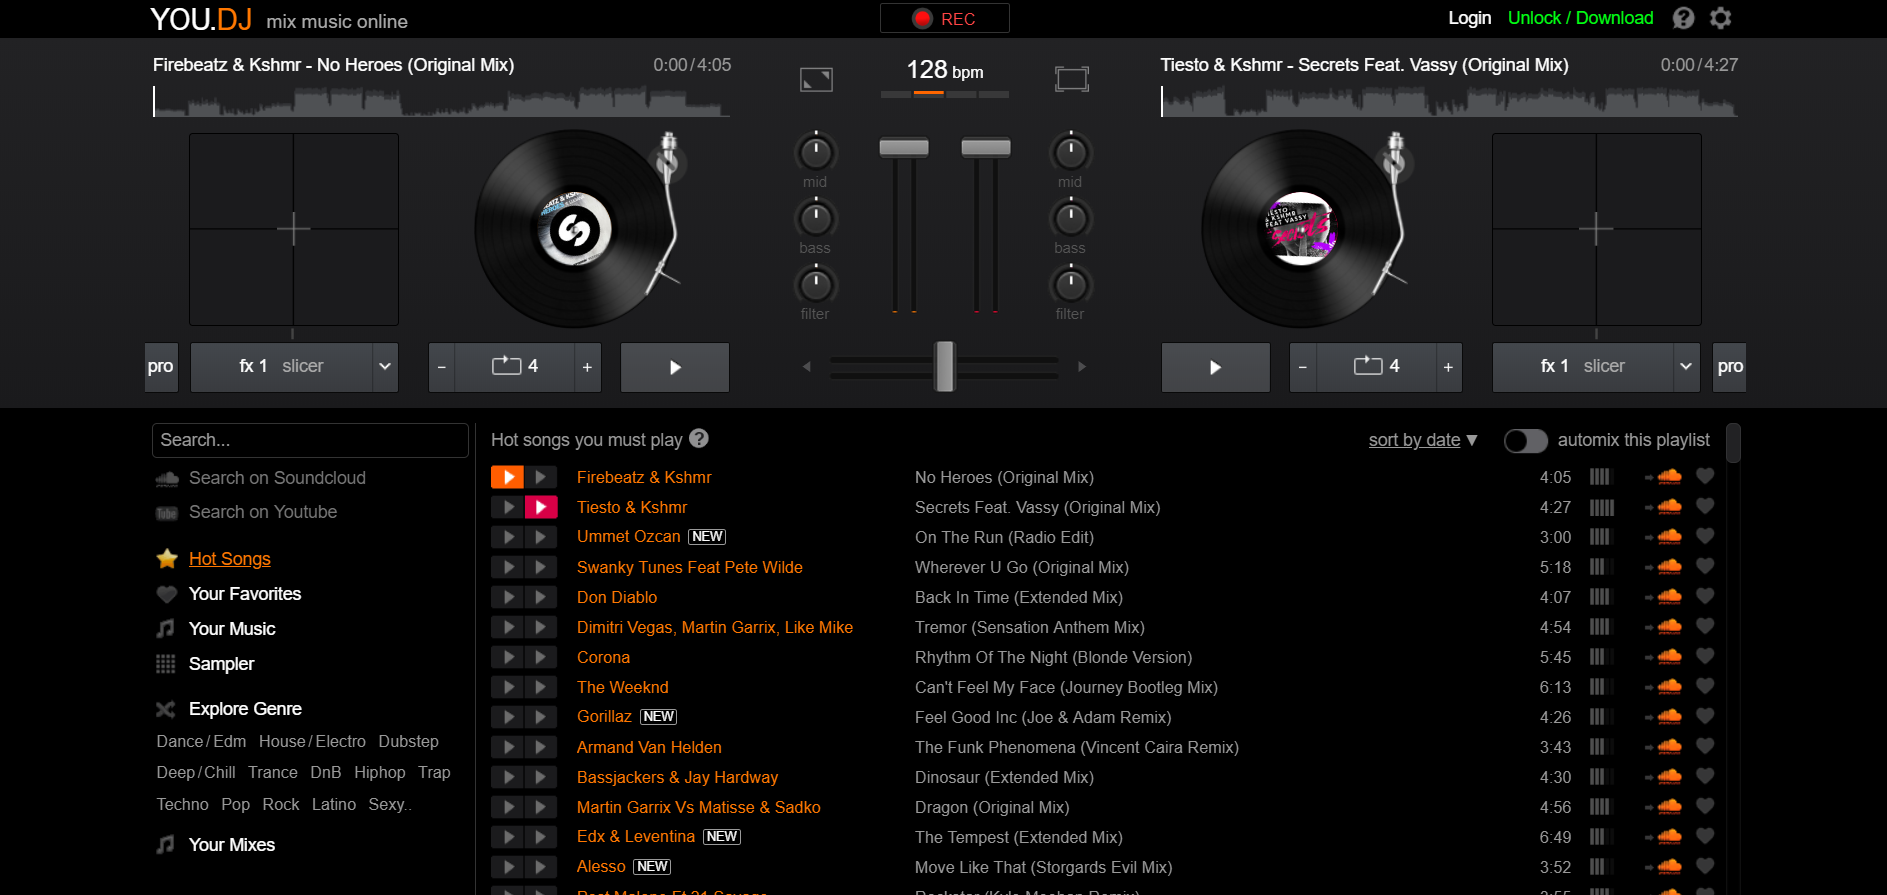Favorite No Heroes with its heart icon

[1705, 477]
